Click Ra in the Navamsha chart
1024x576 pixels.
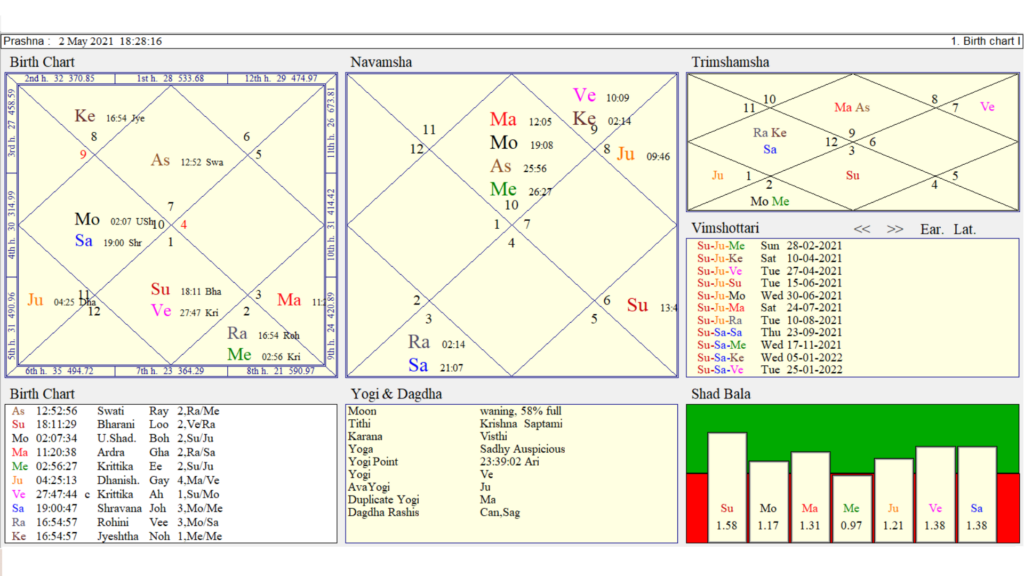coord(419,342)
